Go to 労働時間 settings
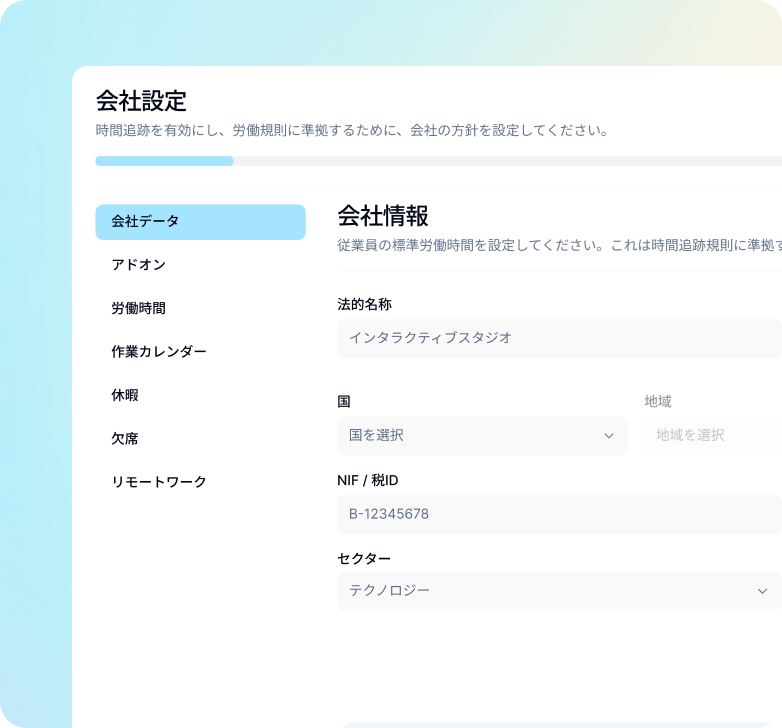The width and height of the screenshot is (782, 728). [x=139, y=308]
